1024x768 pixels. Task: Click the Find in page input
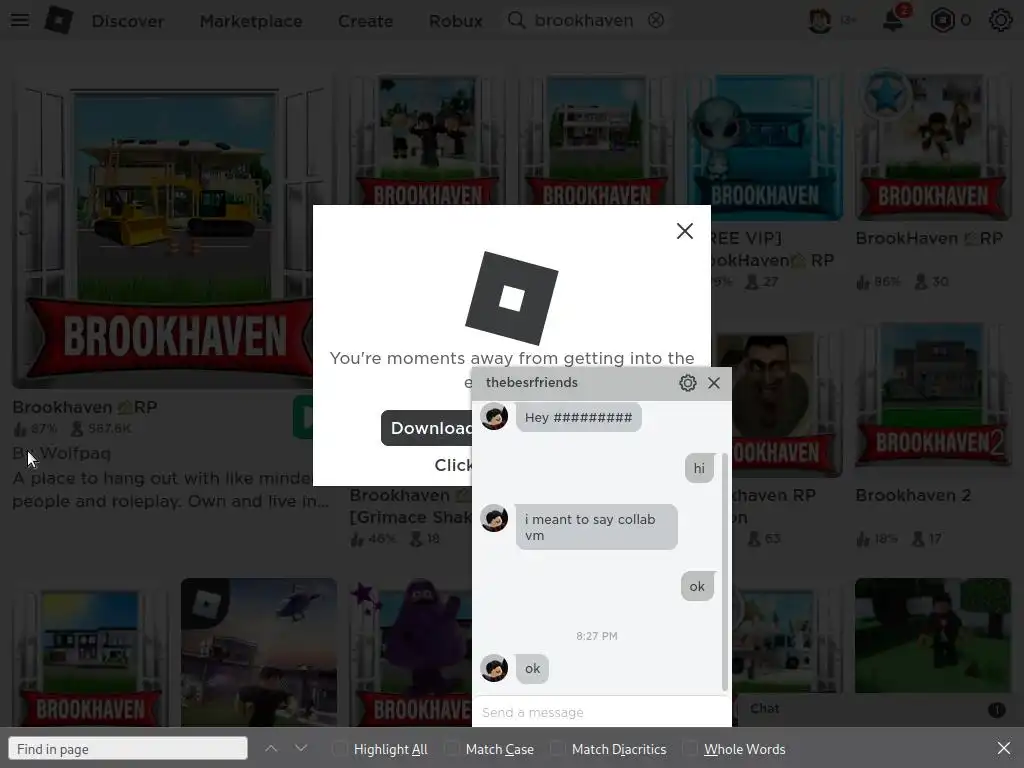point(128,748)
